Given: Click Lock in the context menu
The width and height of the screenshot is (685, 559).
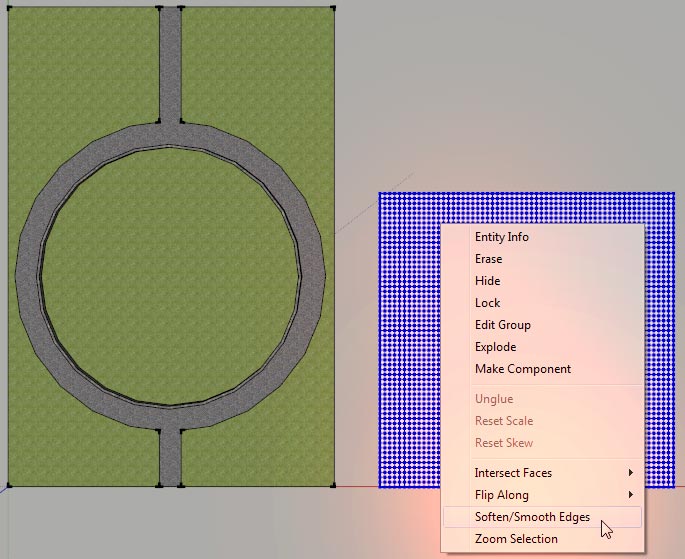Looking at the screenshot, I should (488, 303).
